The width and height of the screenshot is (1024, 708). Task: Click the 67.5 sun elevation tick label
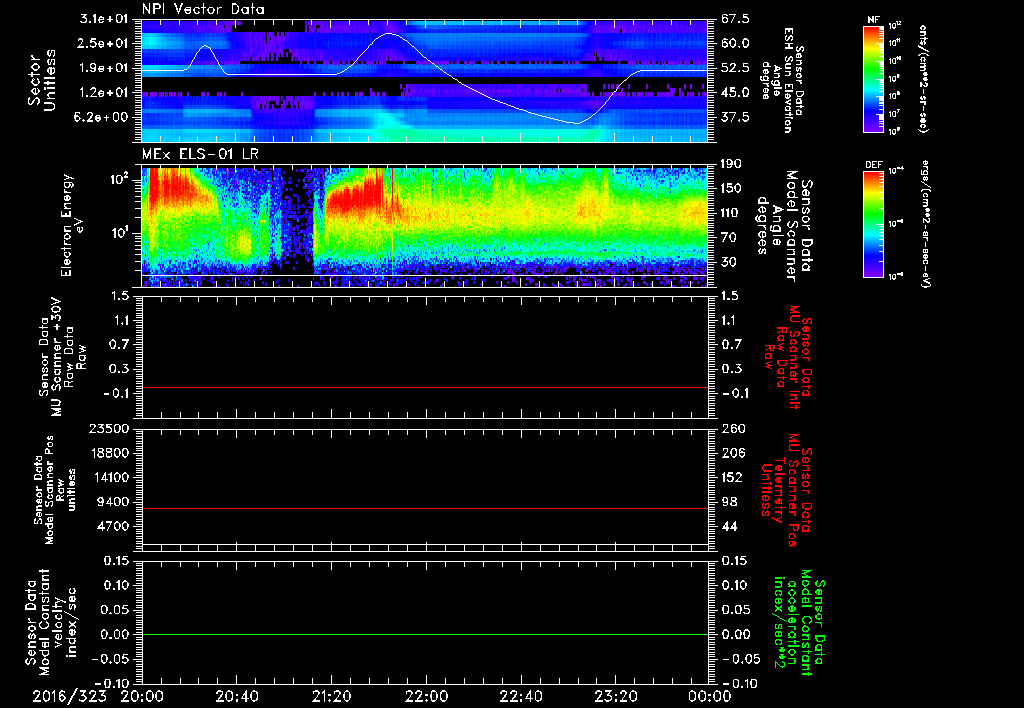[735, 19]
